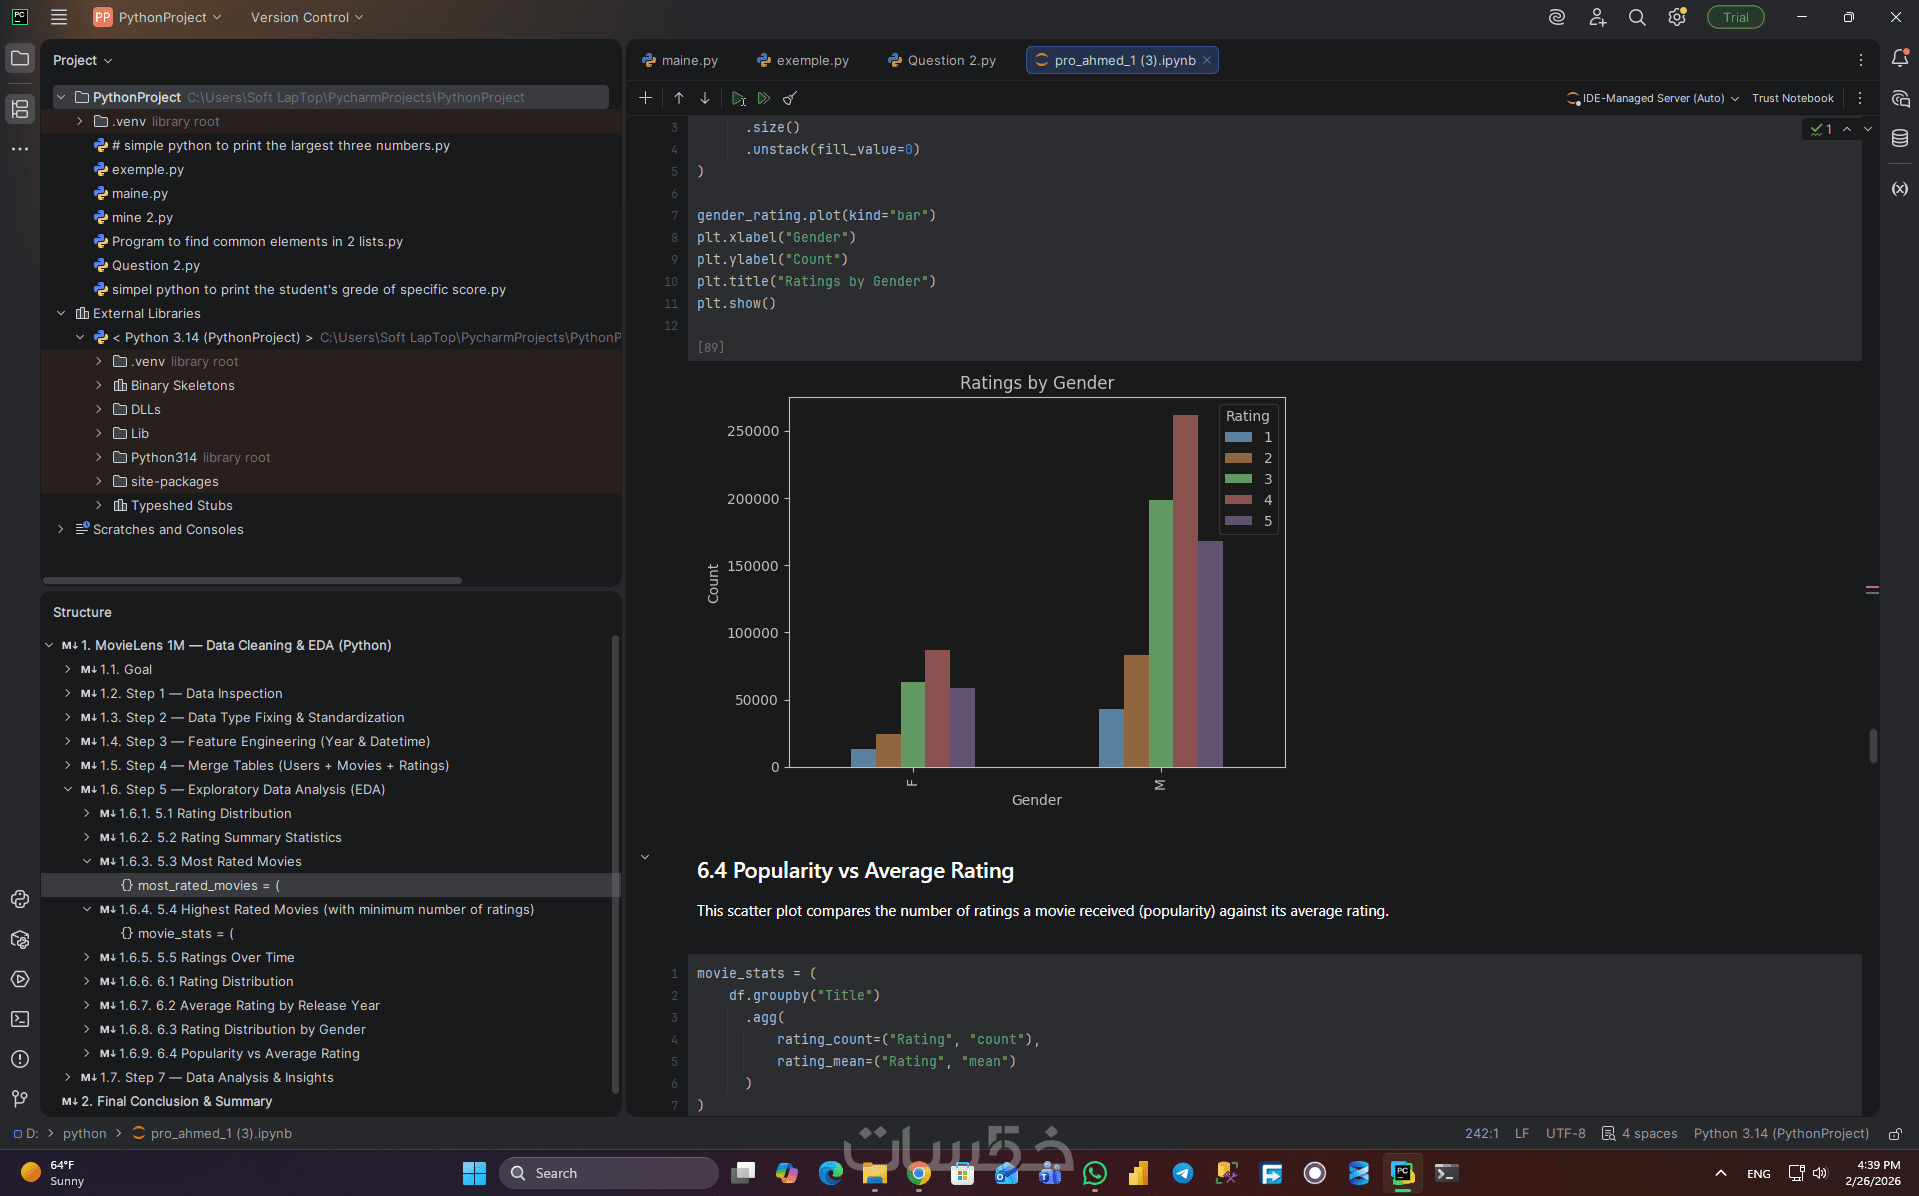
Task: Open the Windows Start menu
Action: 474,1173
